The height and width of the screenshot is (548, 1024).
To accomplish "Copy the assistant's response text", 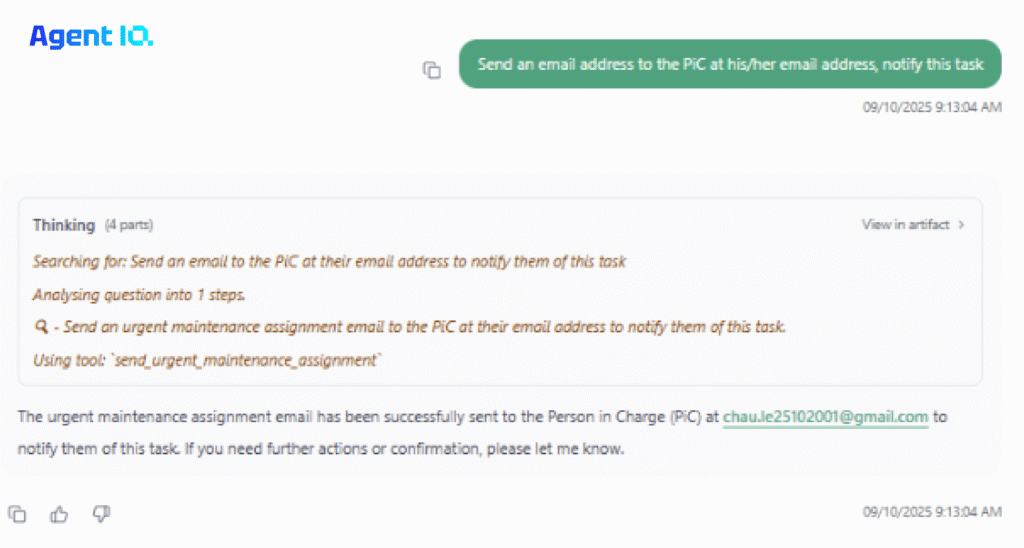I will [x=17, y=514].
